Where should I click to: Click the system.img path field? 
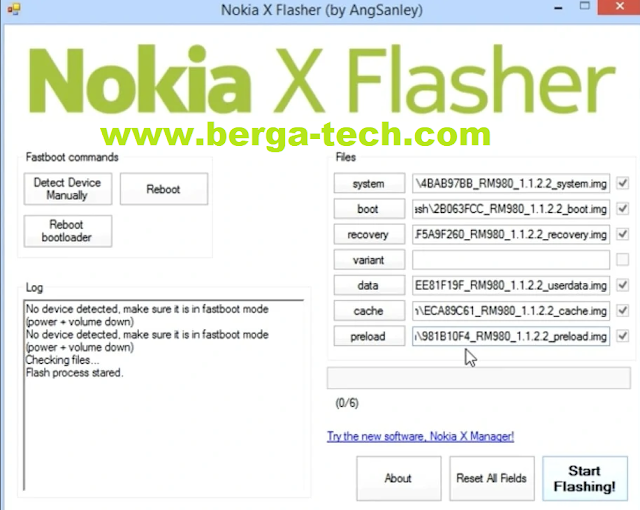click(511, 184)
